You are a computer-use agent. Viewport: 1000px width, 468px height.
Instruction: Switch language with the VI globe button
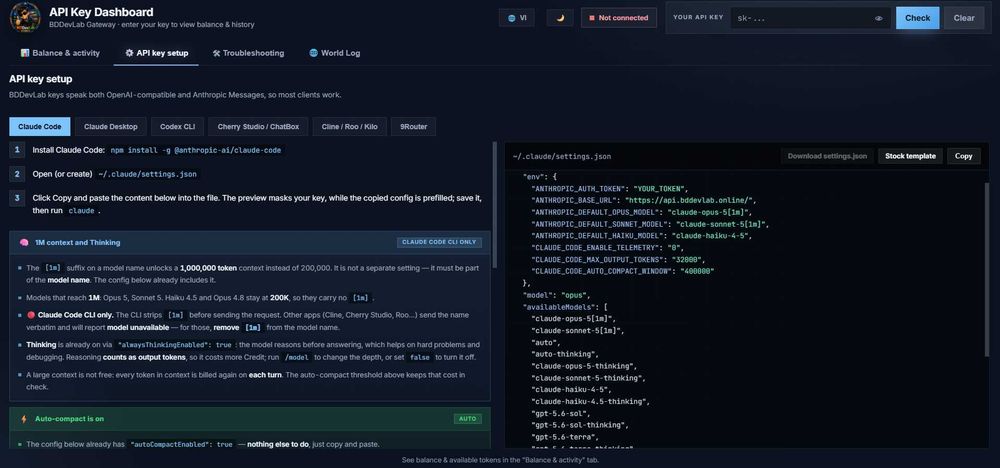pos(517,18)
